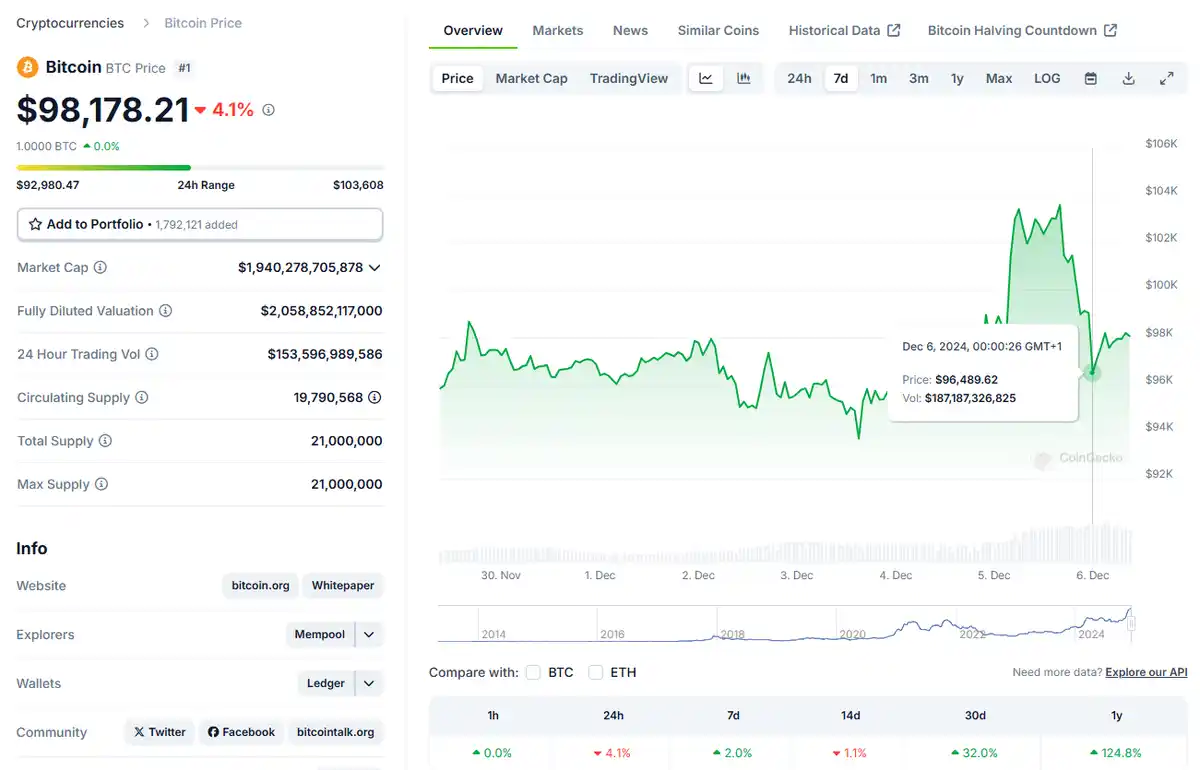Open Historical Data external link
The height and width of the screenshot is (770, 1200).
click(x=844, y=30)
